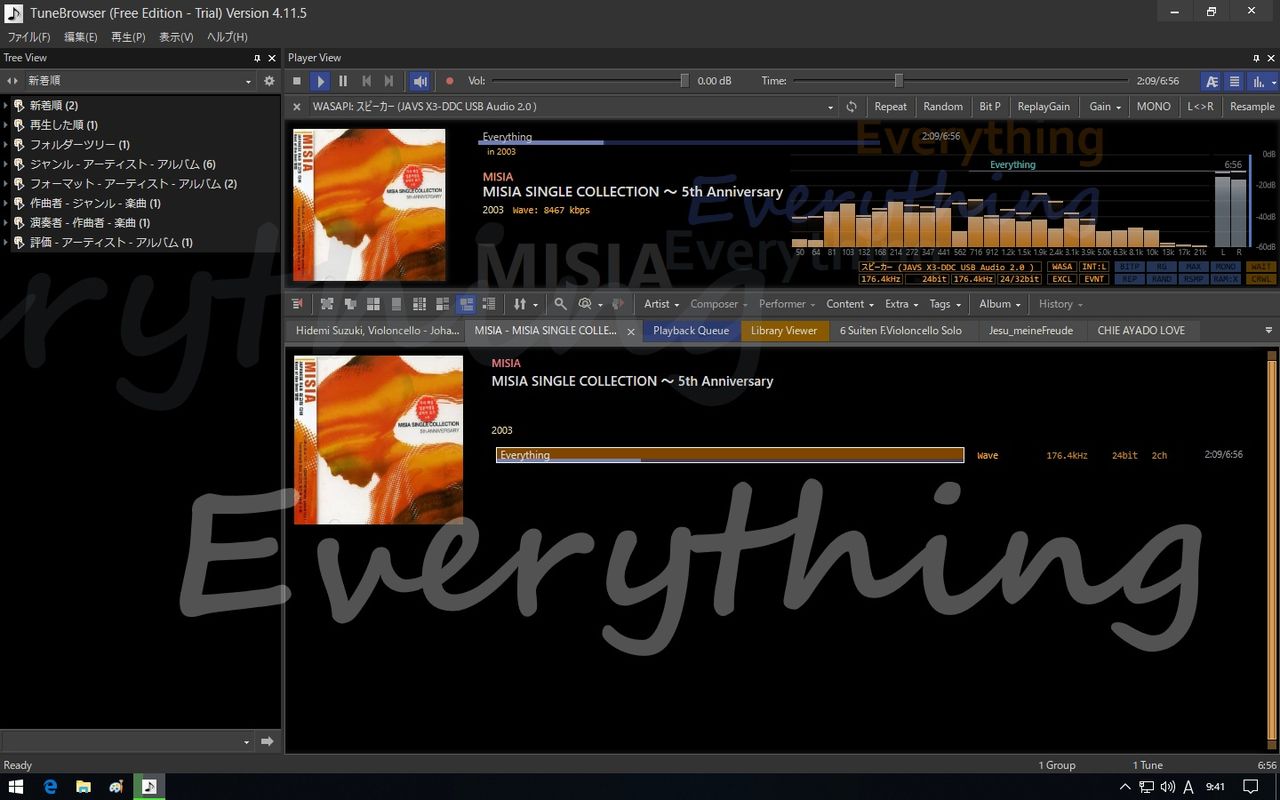
Task: Open the ヘルプ(H) menu
Action: coord(227,37)
